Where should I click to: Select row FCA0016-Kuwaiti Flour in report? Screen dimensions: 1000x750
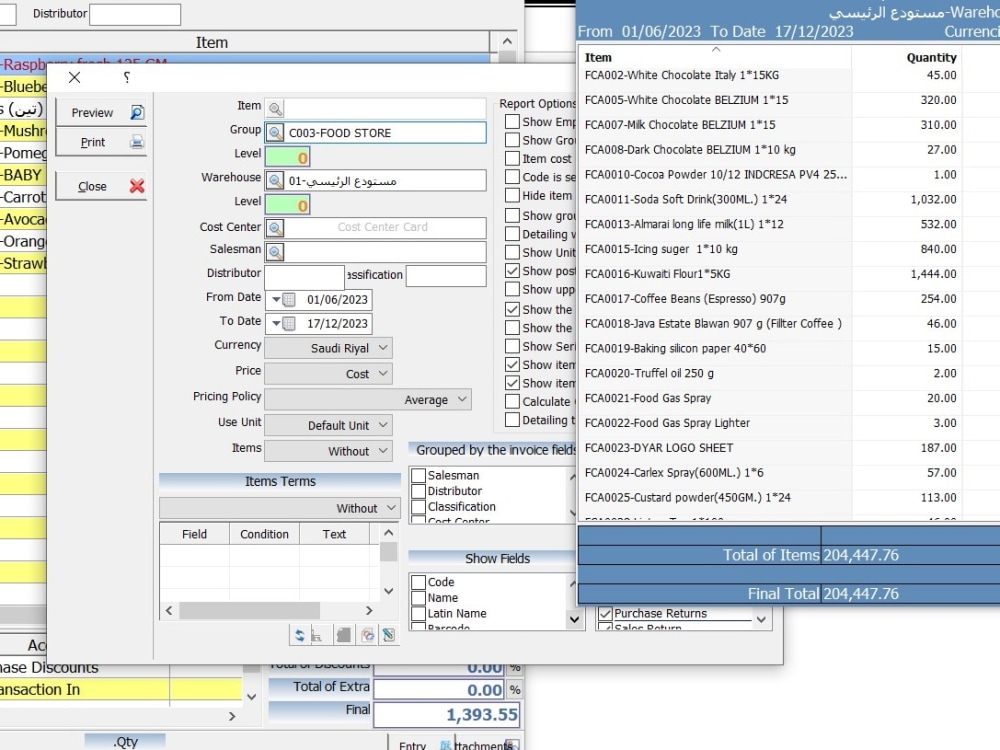click(771, 274)
